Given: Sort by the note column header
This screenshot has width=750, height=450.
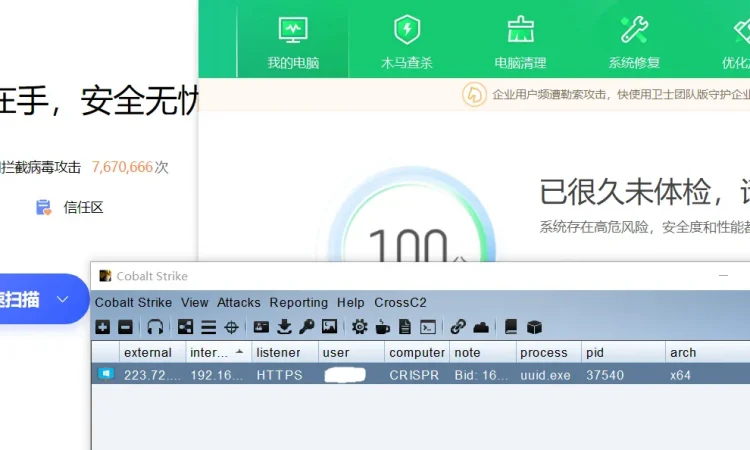Looking at the screenshot, I should click(x=483, y=352).
